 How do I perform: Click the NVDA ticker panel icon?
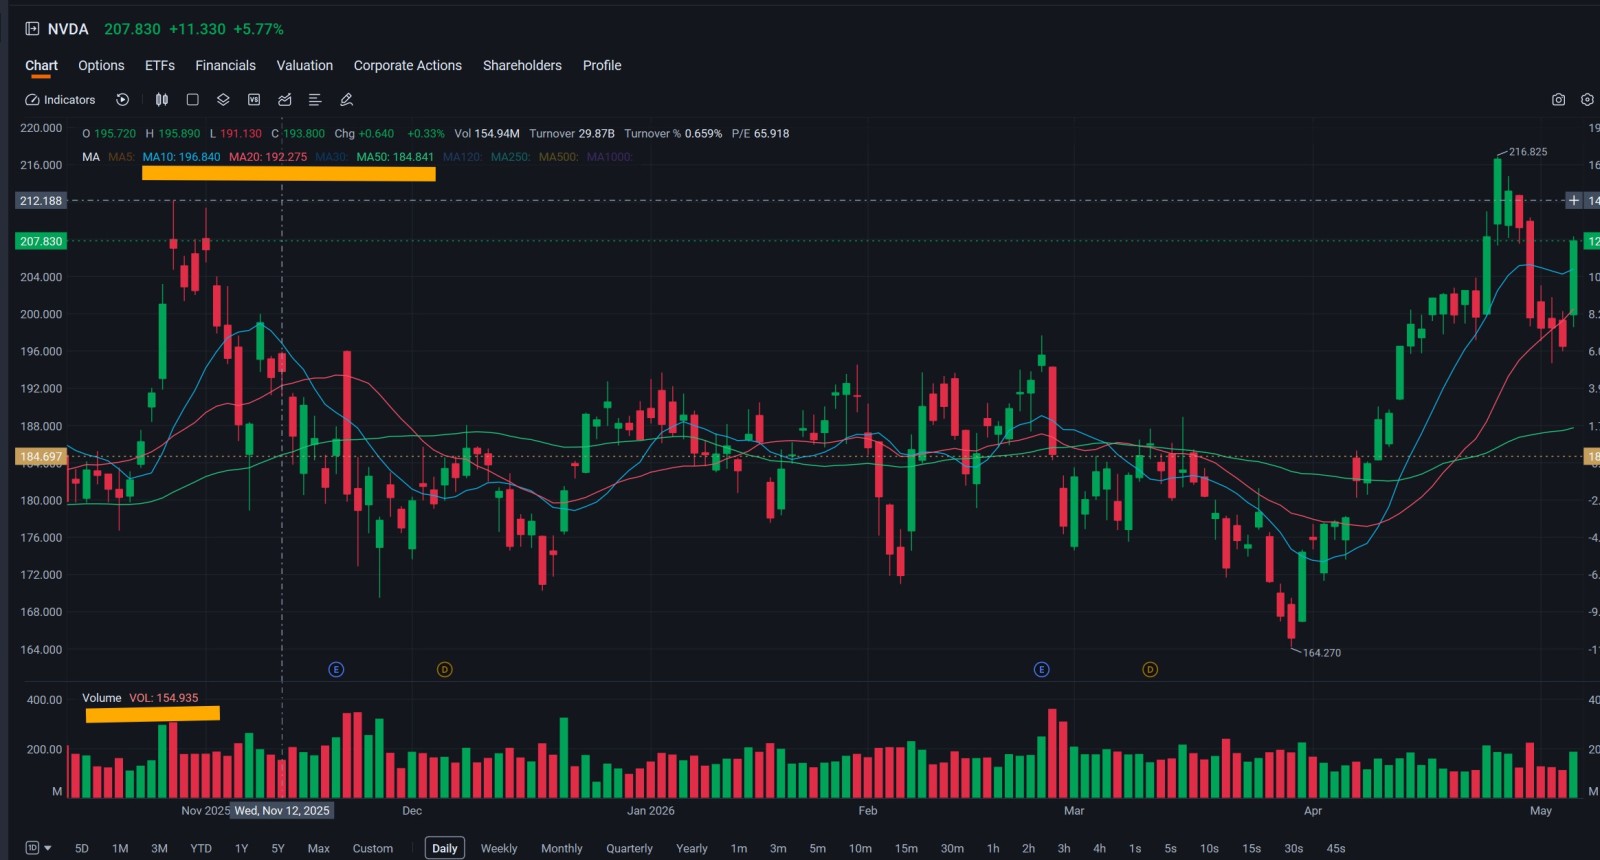point(32,29)
